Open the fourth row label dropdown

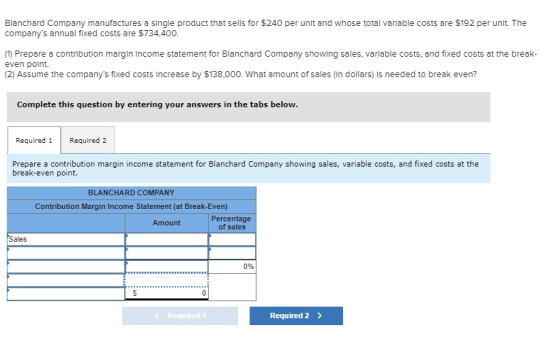coord(66,280)
